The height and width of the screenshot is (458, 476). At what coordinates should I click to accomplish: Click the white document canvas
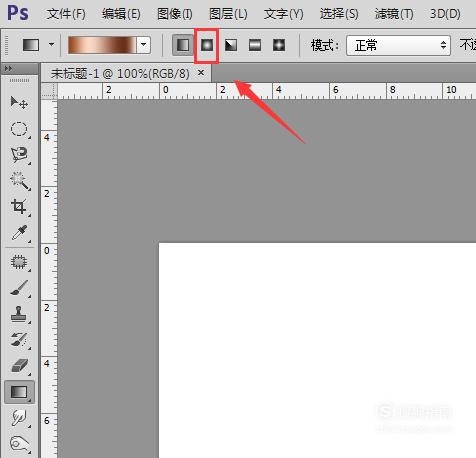(317, 350)
